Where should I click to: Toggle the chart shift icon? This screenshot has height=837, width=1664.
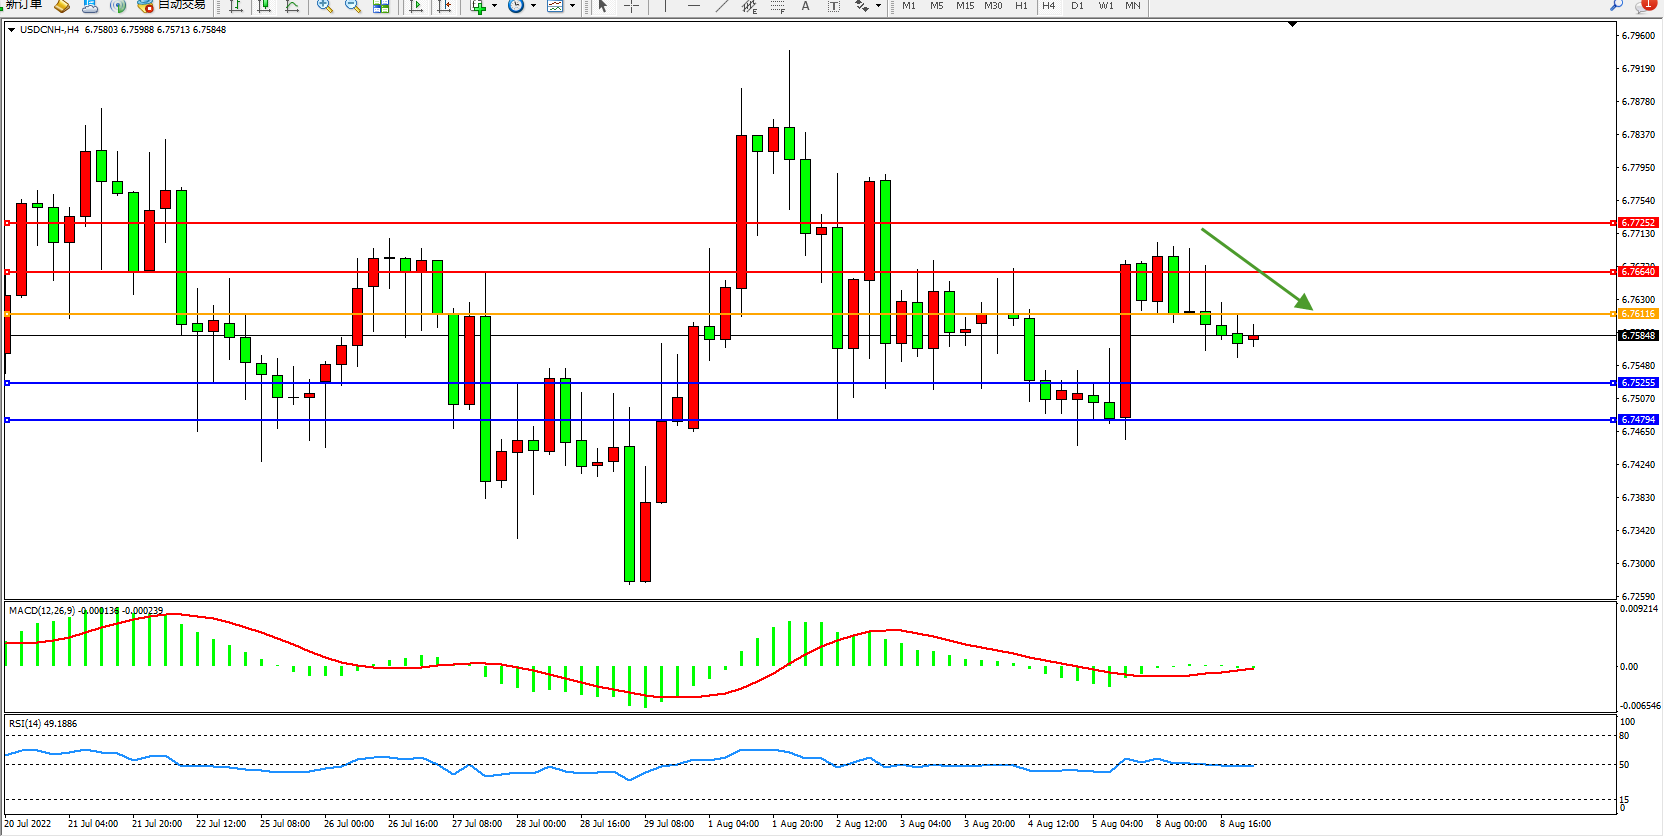pyautogui.click(x=444, y=6)
